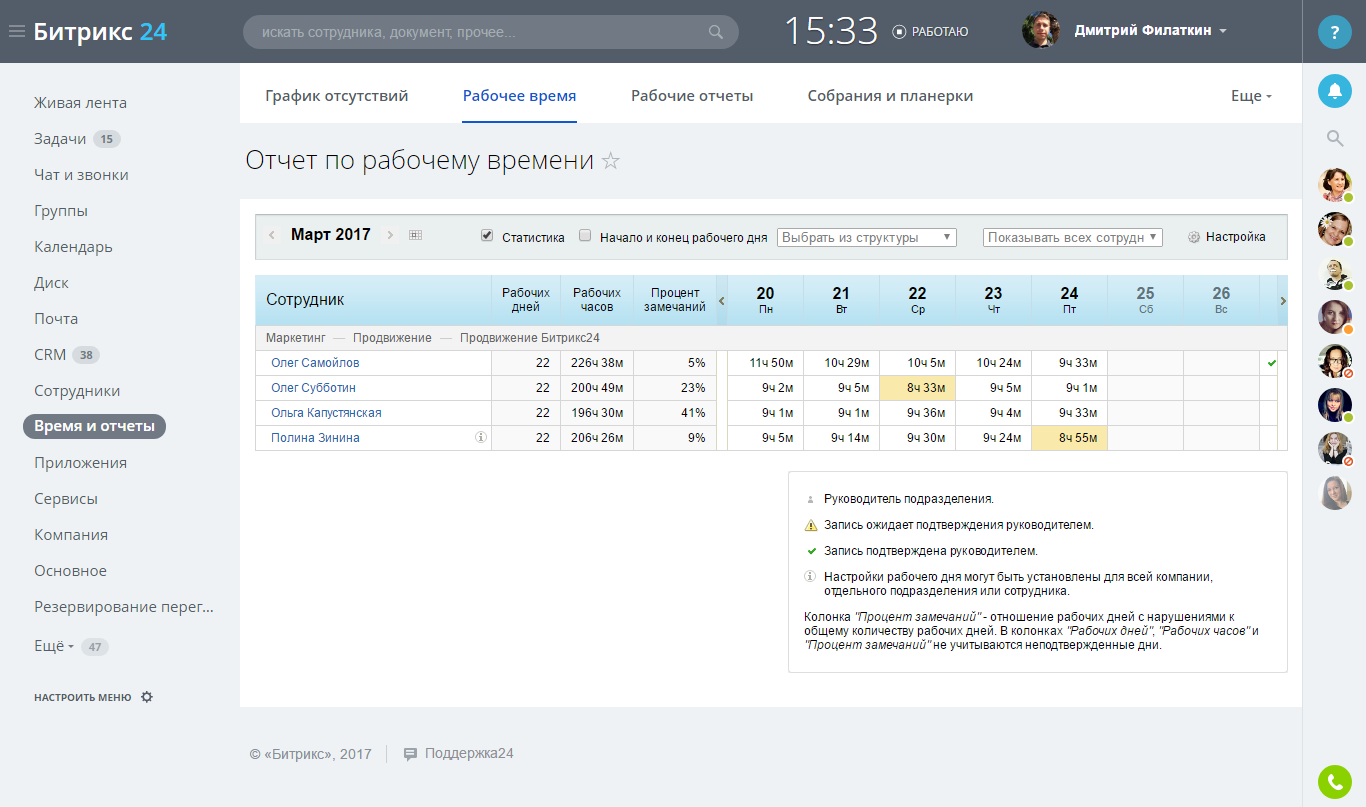
Task: Add report to favorites with star icon
Action: coord(611,161)
